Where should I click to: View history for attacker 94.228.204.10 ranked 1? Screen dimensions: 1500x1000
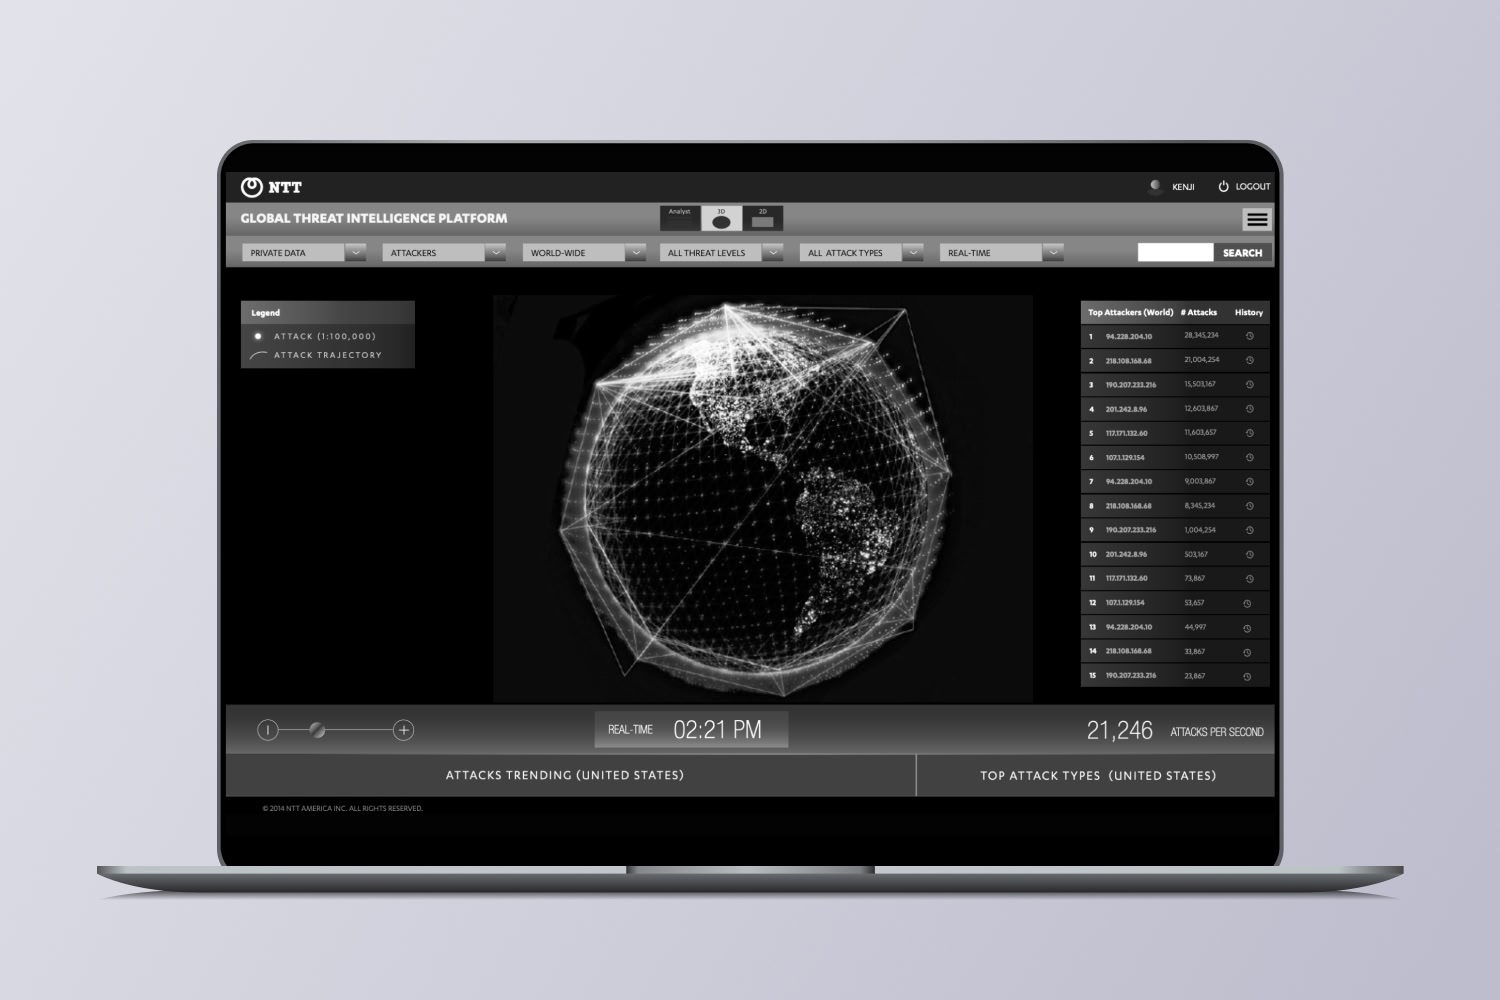[x=1249, y=336]
